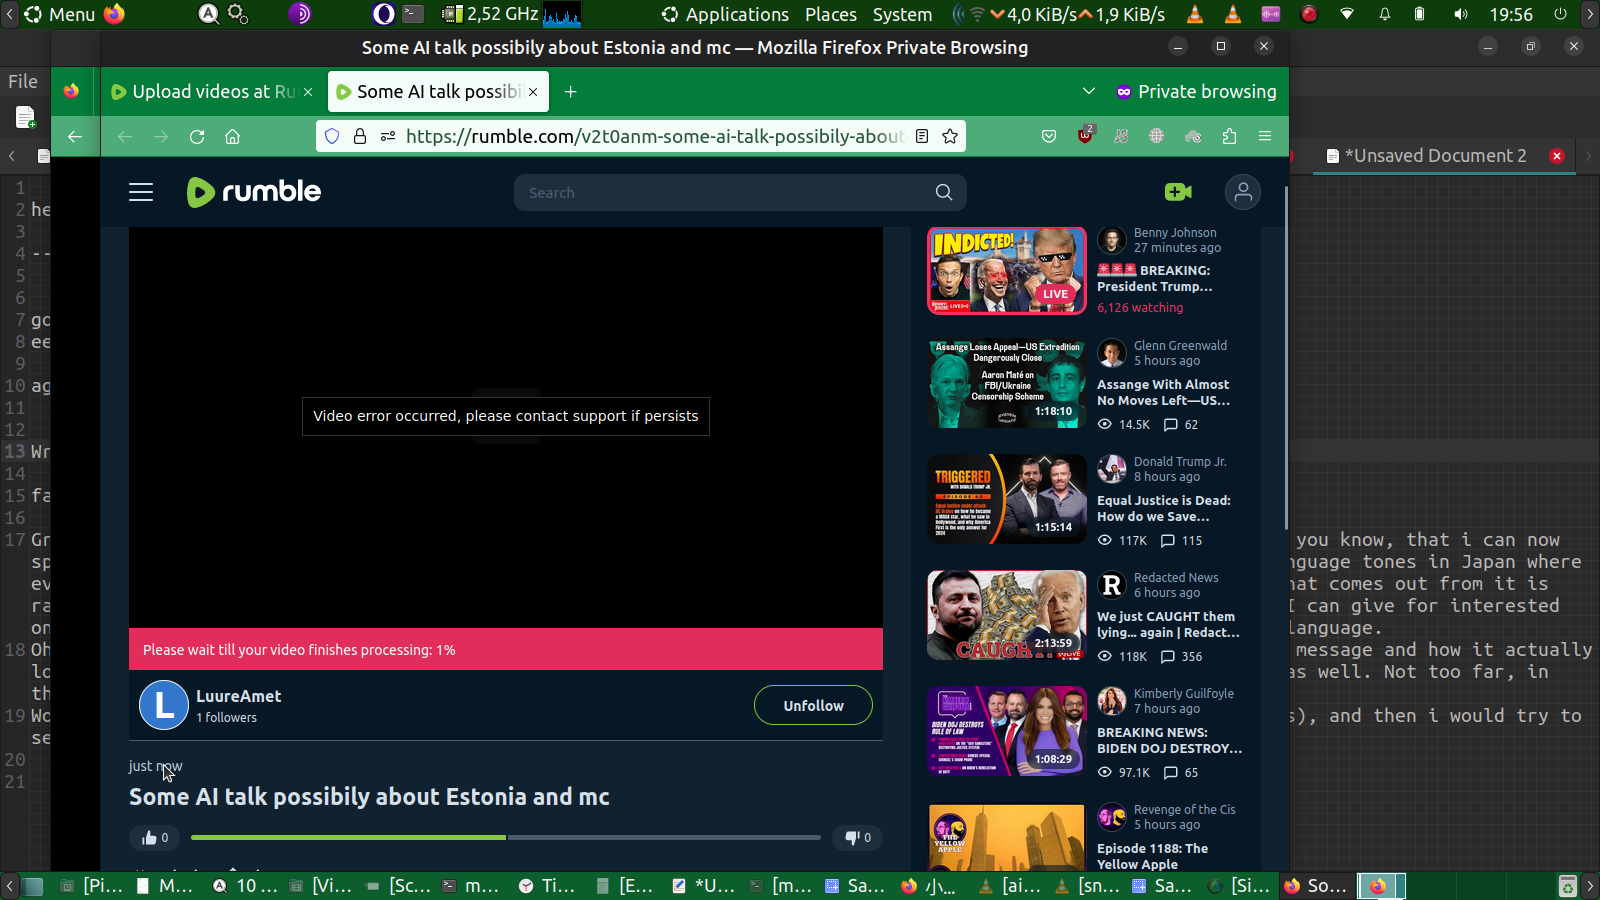Open the Kimberly Guilfoyle video thumbnail

point(1007,731)
